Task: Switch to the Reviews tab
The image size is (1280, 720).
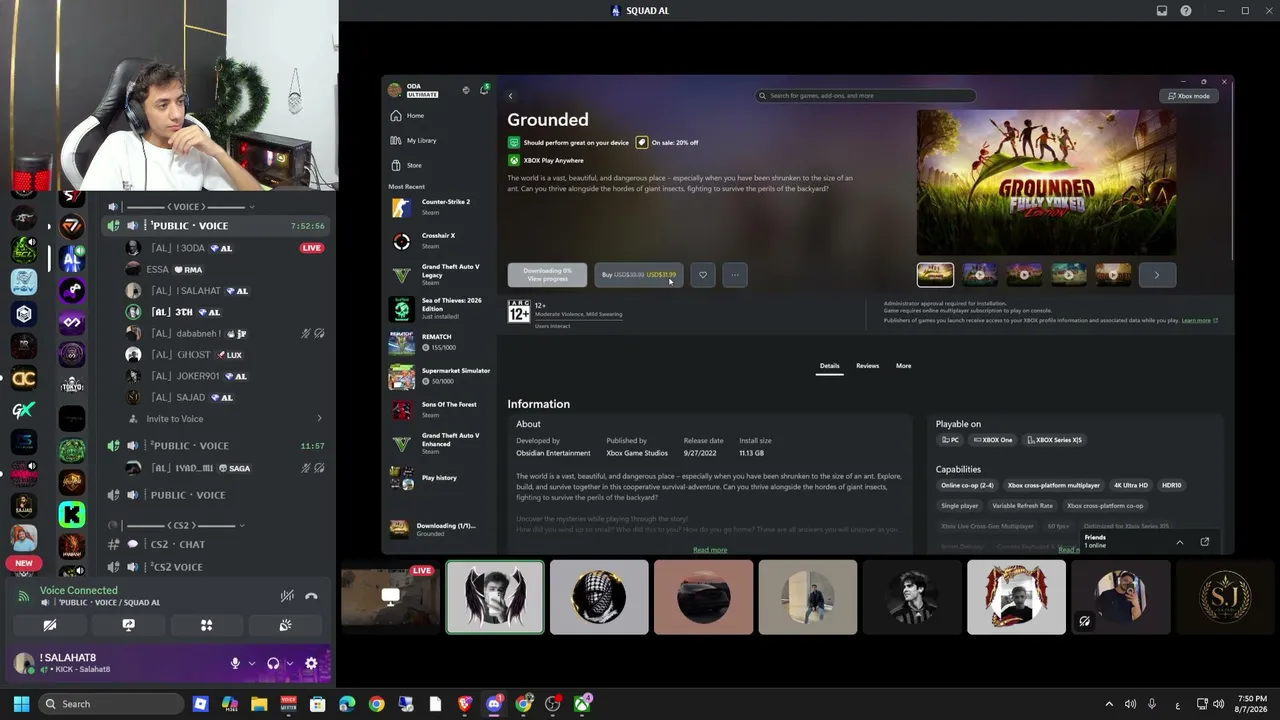Action: pos(867,366)
